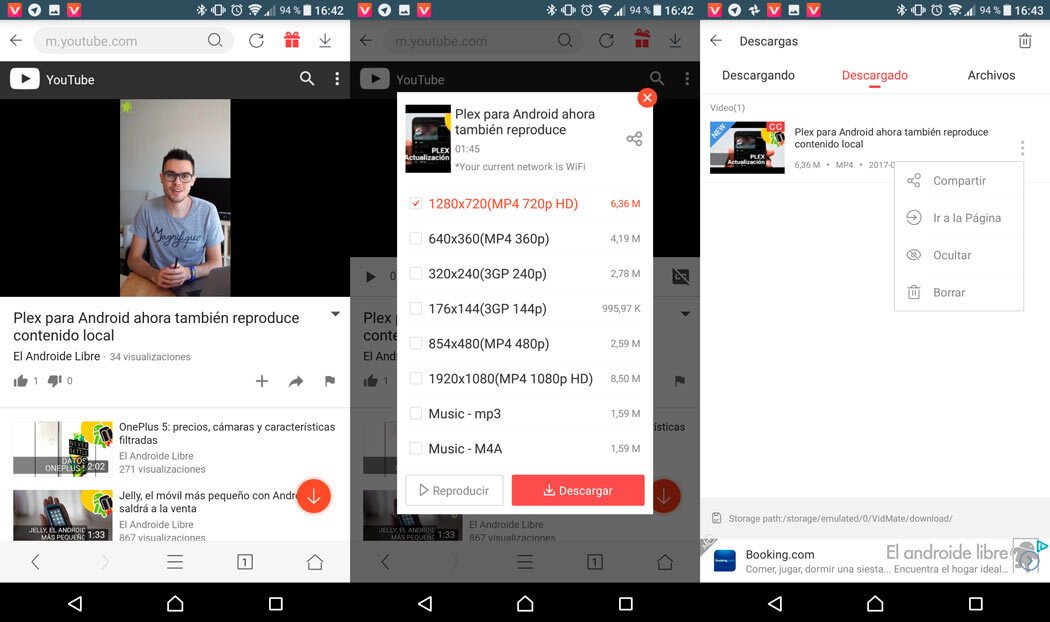Check the 640x360 MP4 360p option

pos(416,238)
